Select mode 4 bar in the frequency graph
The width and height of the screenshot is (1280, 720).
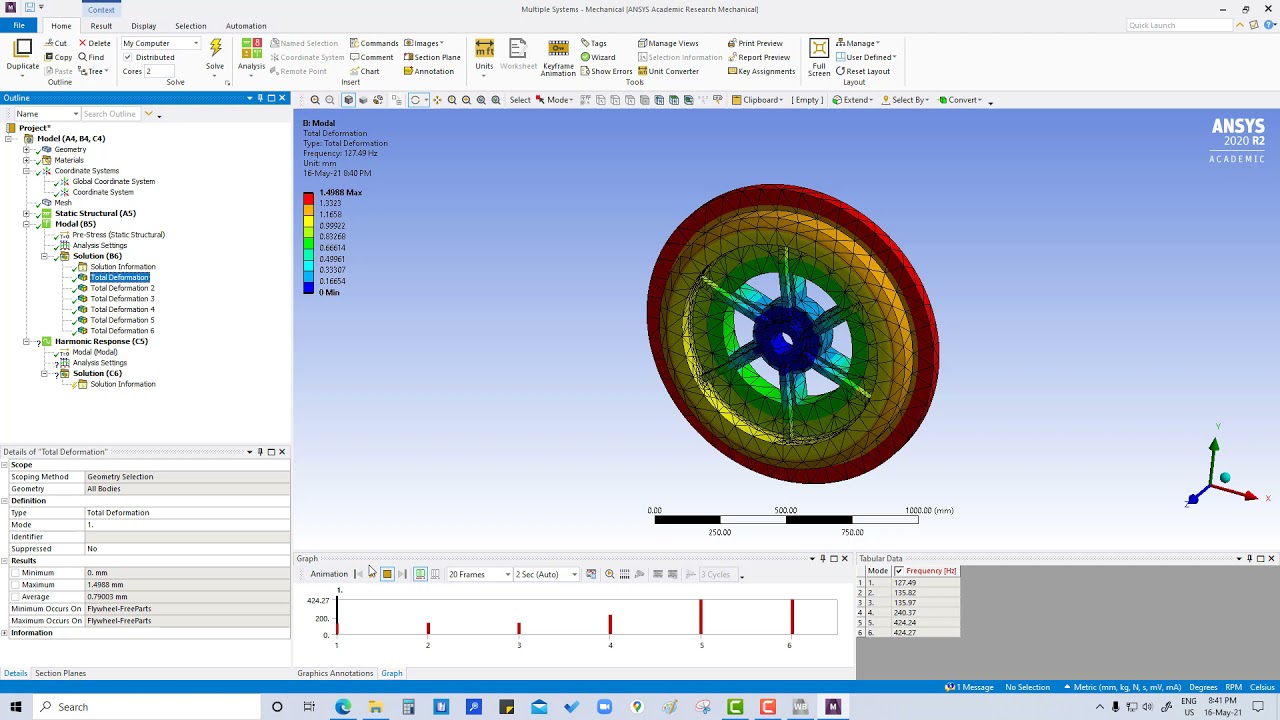point(610,625)
